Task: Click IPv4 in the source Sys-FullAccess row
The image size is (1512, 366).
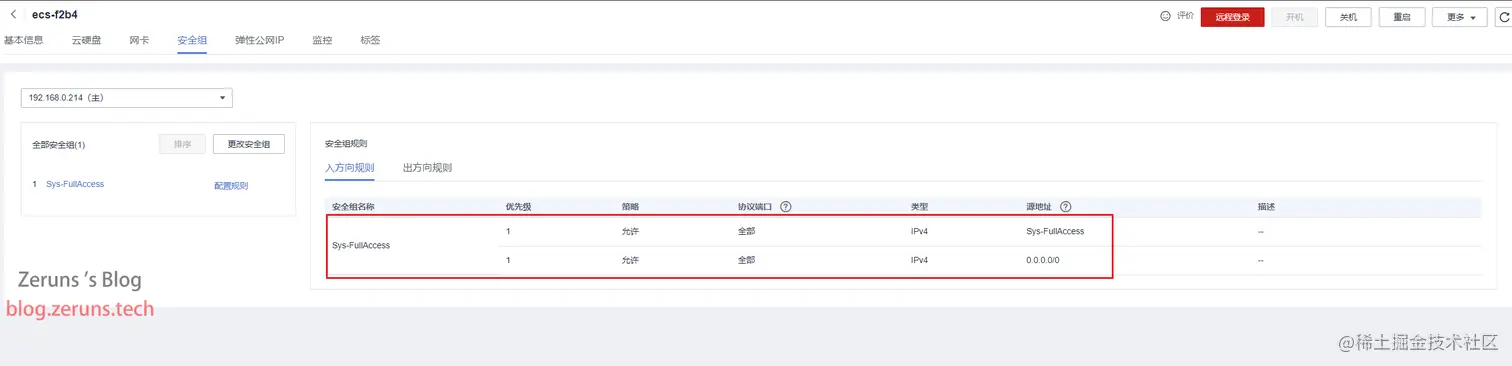Action: click(919, 231)
